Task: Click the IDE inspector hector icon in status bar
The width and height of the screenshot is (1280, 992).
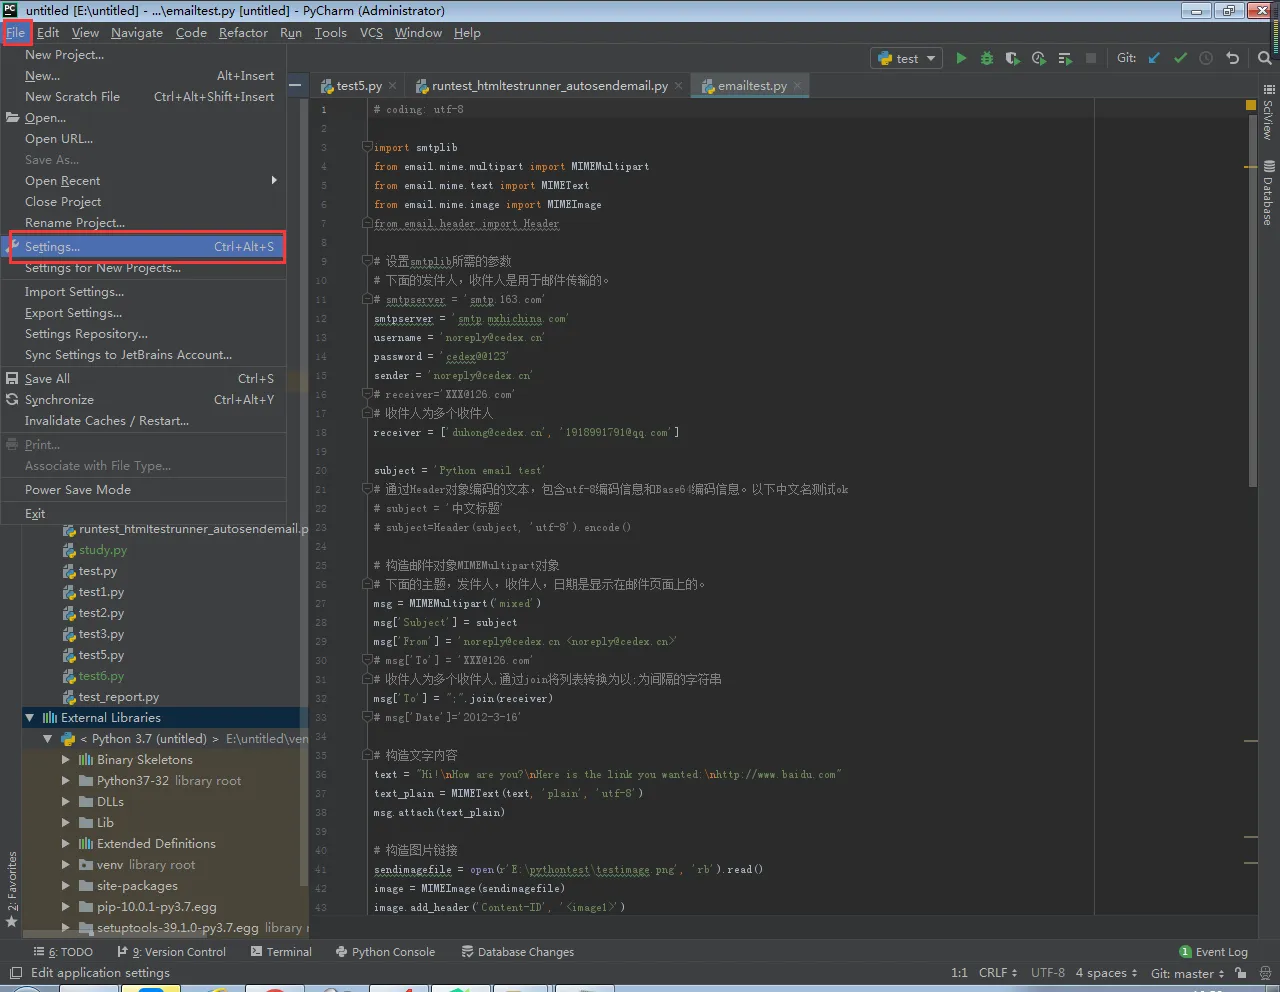Action: [x=1265, y=973]
